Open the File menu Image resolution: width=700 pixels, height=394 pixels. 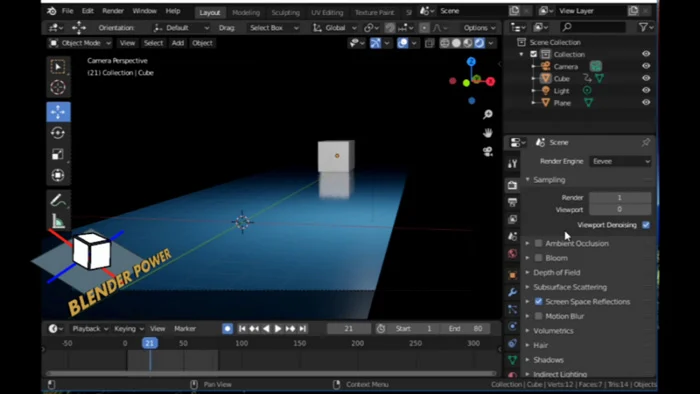[67, 11]
